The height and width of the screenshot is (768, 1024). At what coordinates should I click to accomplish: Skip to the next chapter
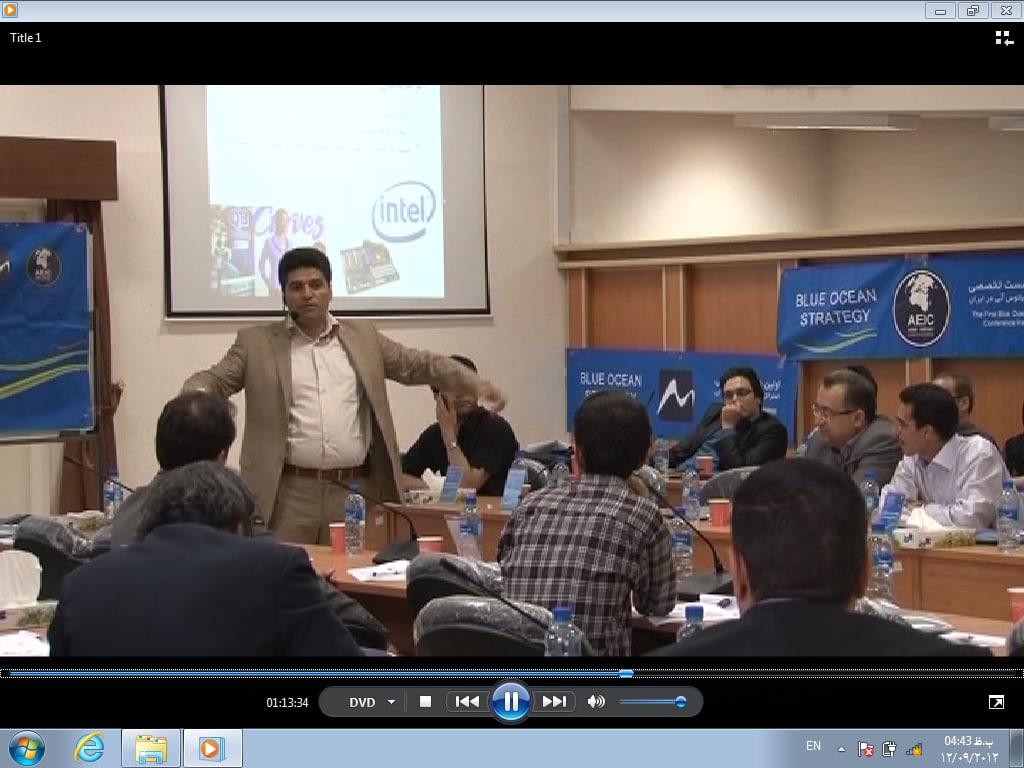coord(554,701)
